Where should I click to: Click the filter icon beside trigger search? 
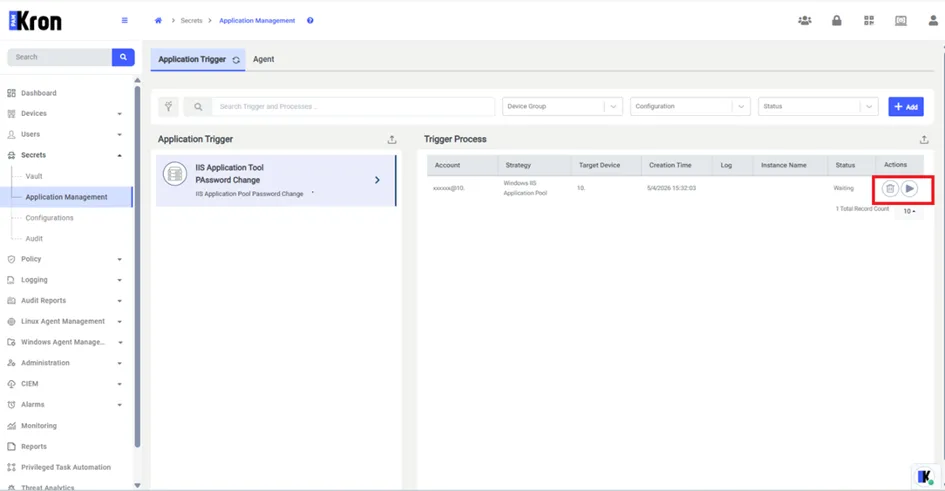tap(169, 107)
